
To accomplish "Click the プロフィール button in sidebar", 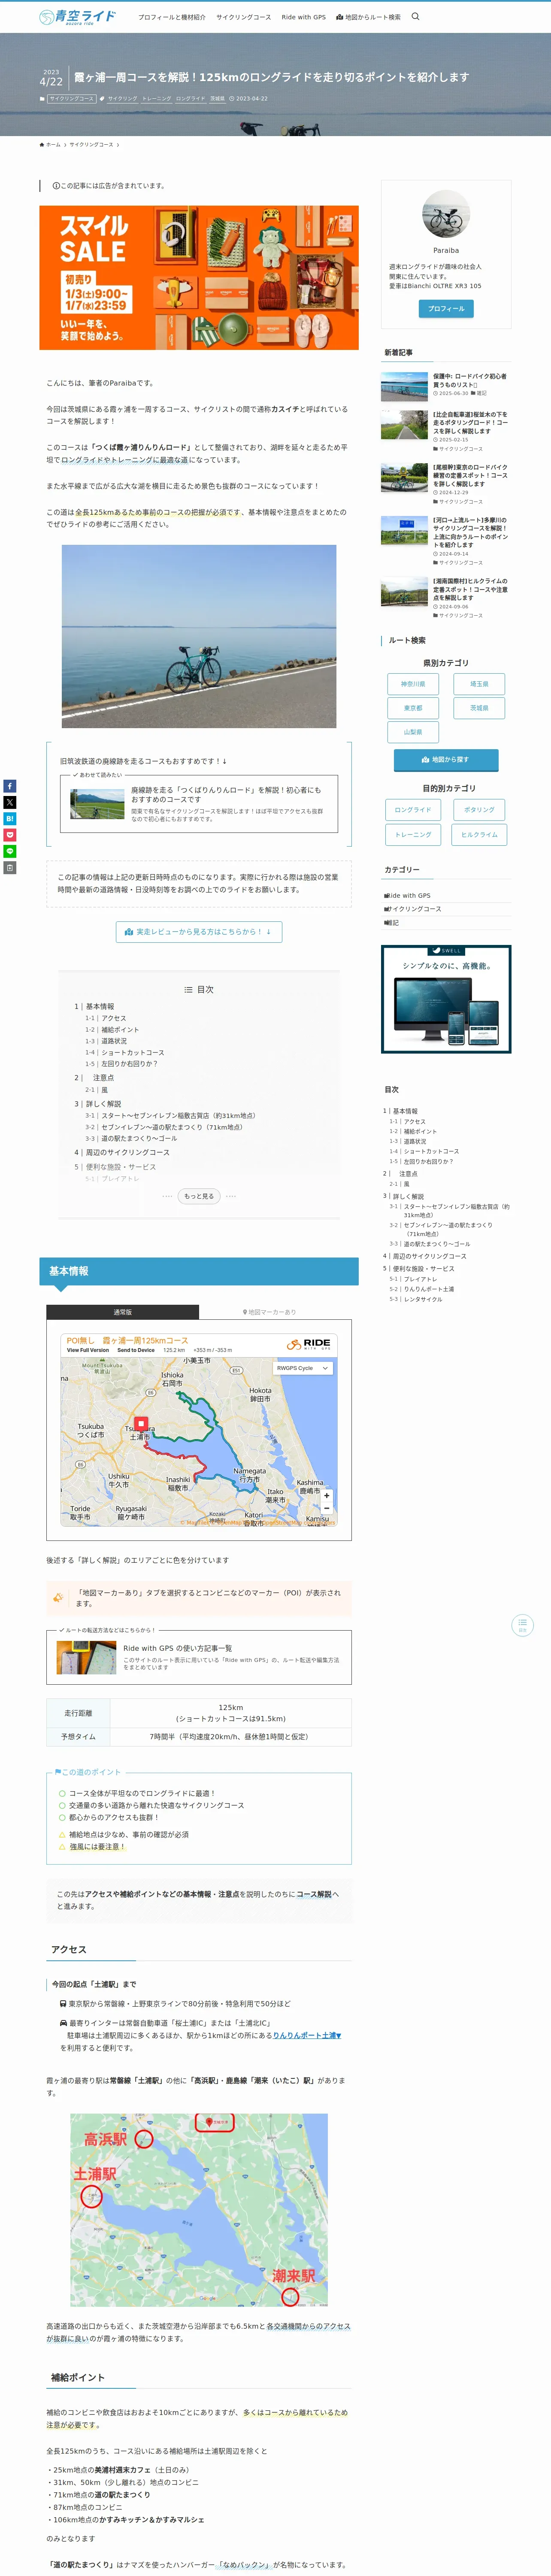I will tap(446, 309).
